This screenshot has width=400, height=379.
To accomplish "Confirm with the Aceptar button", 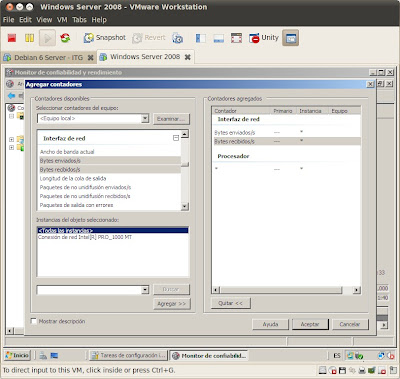I will (310, 324).
